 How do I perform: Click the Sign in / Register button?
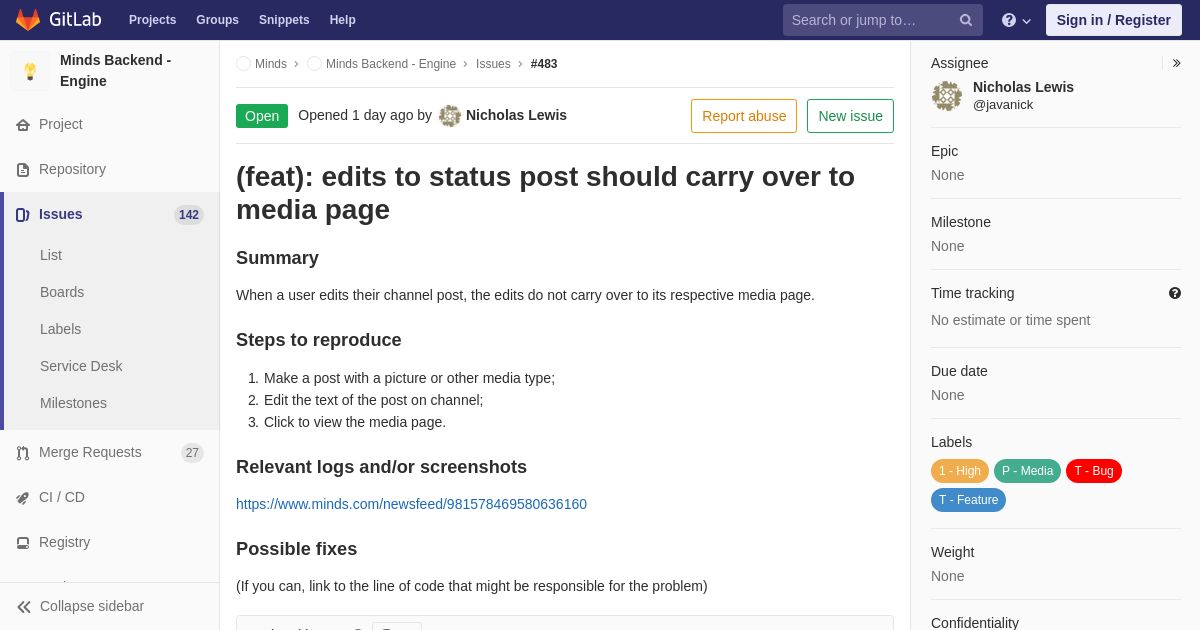(x=1114, y=20)
